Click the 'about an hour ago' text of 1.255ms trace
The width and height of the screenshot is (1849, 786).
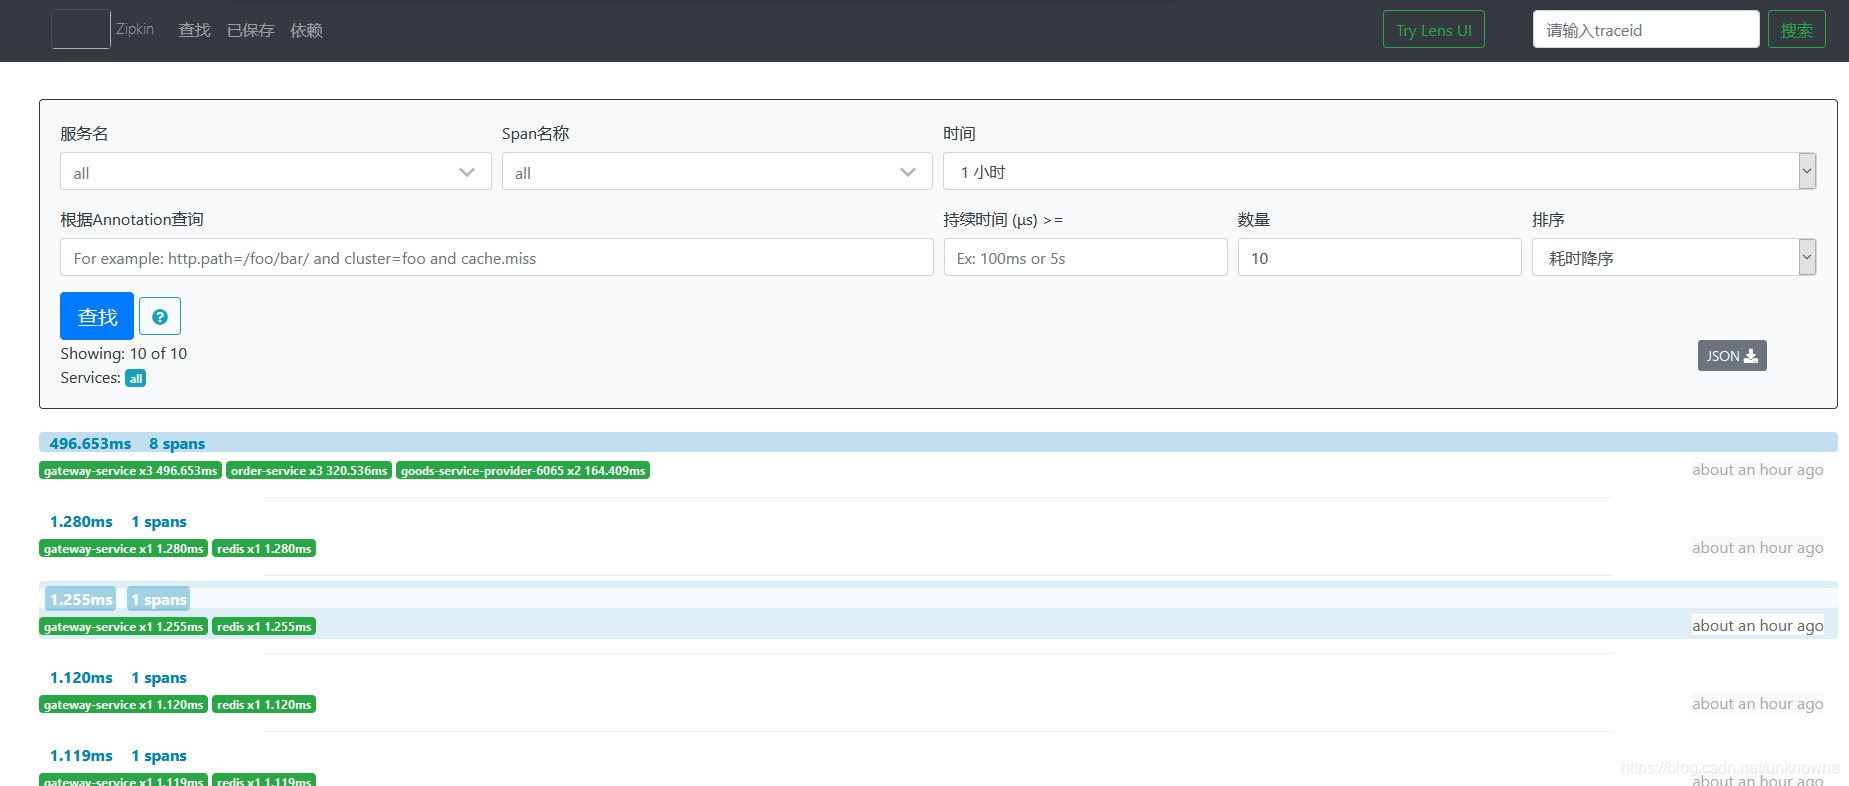[x=1757, y=626]
